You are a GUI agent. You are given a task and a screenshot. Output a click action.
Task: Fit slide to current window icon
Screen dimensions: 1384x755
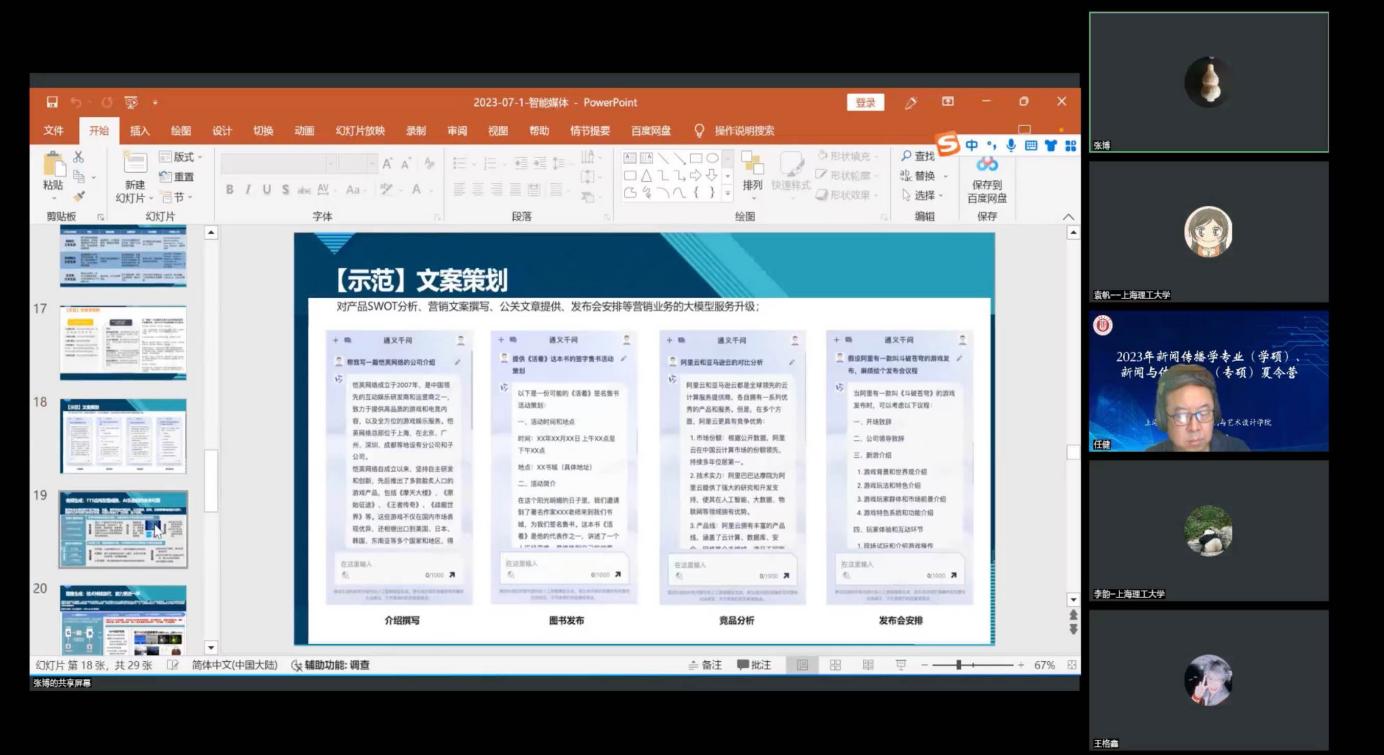(1072, 665)
